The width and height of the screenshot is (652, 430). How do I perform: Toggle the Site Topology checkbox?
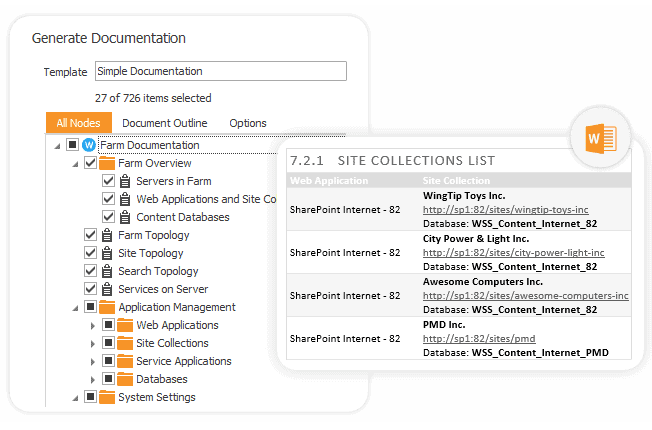91,254
